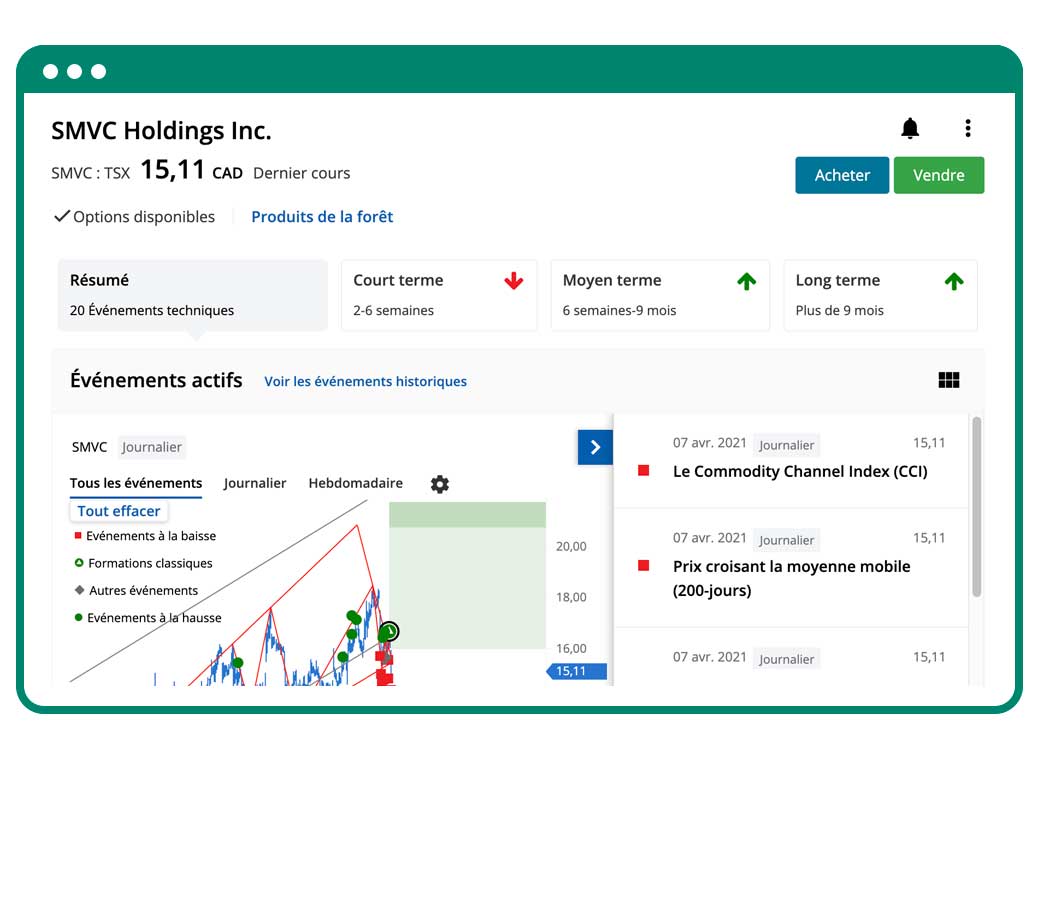Select Tous les événements chart tab
1038x900 pixels.
[136, 484]
